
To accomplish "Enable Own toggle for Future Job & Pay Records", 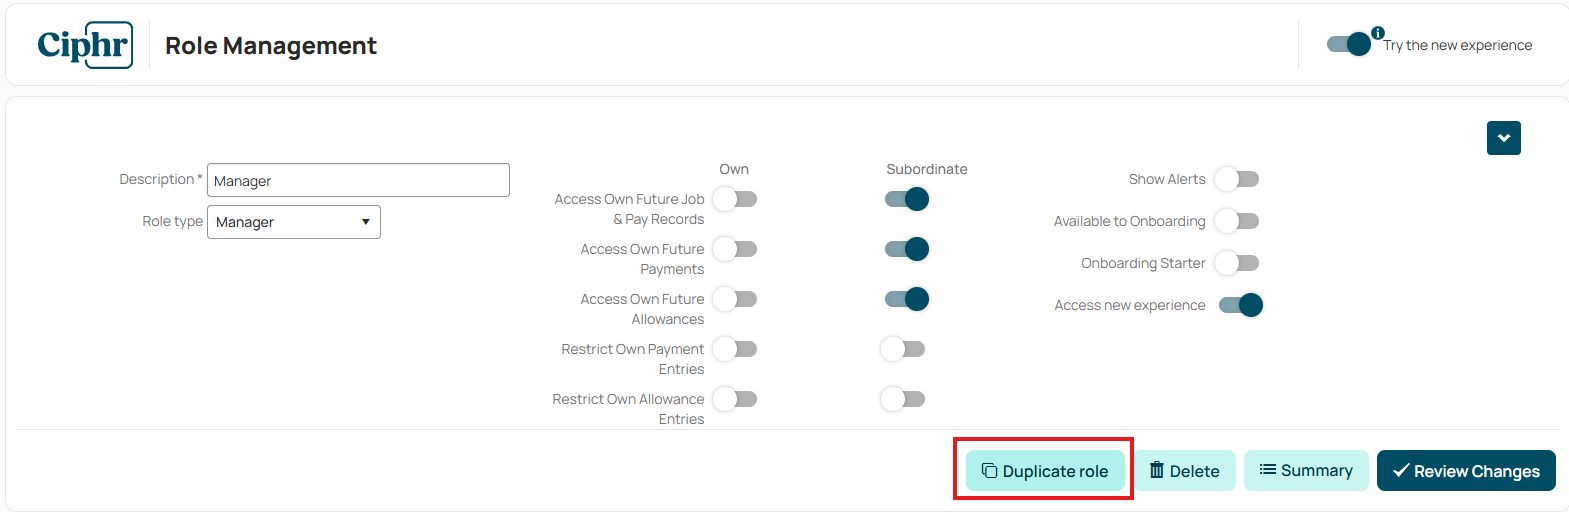I will tap(735, 199).
